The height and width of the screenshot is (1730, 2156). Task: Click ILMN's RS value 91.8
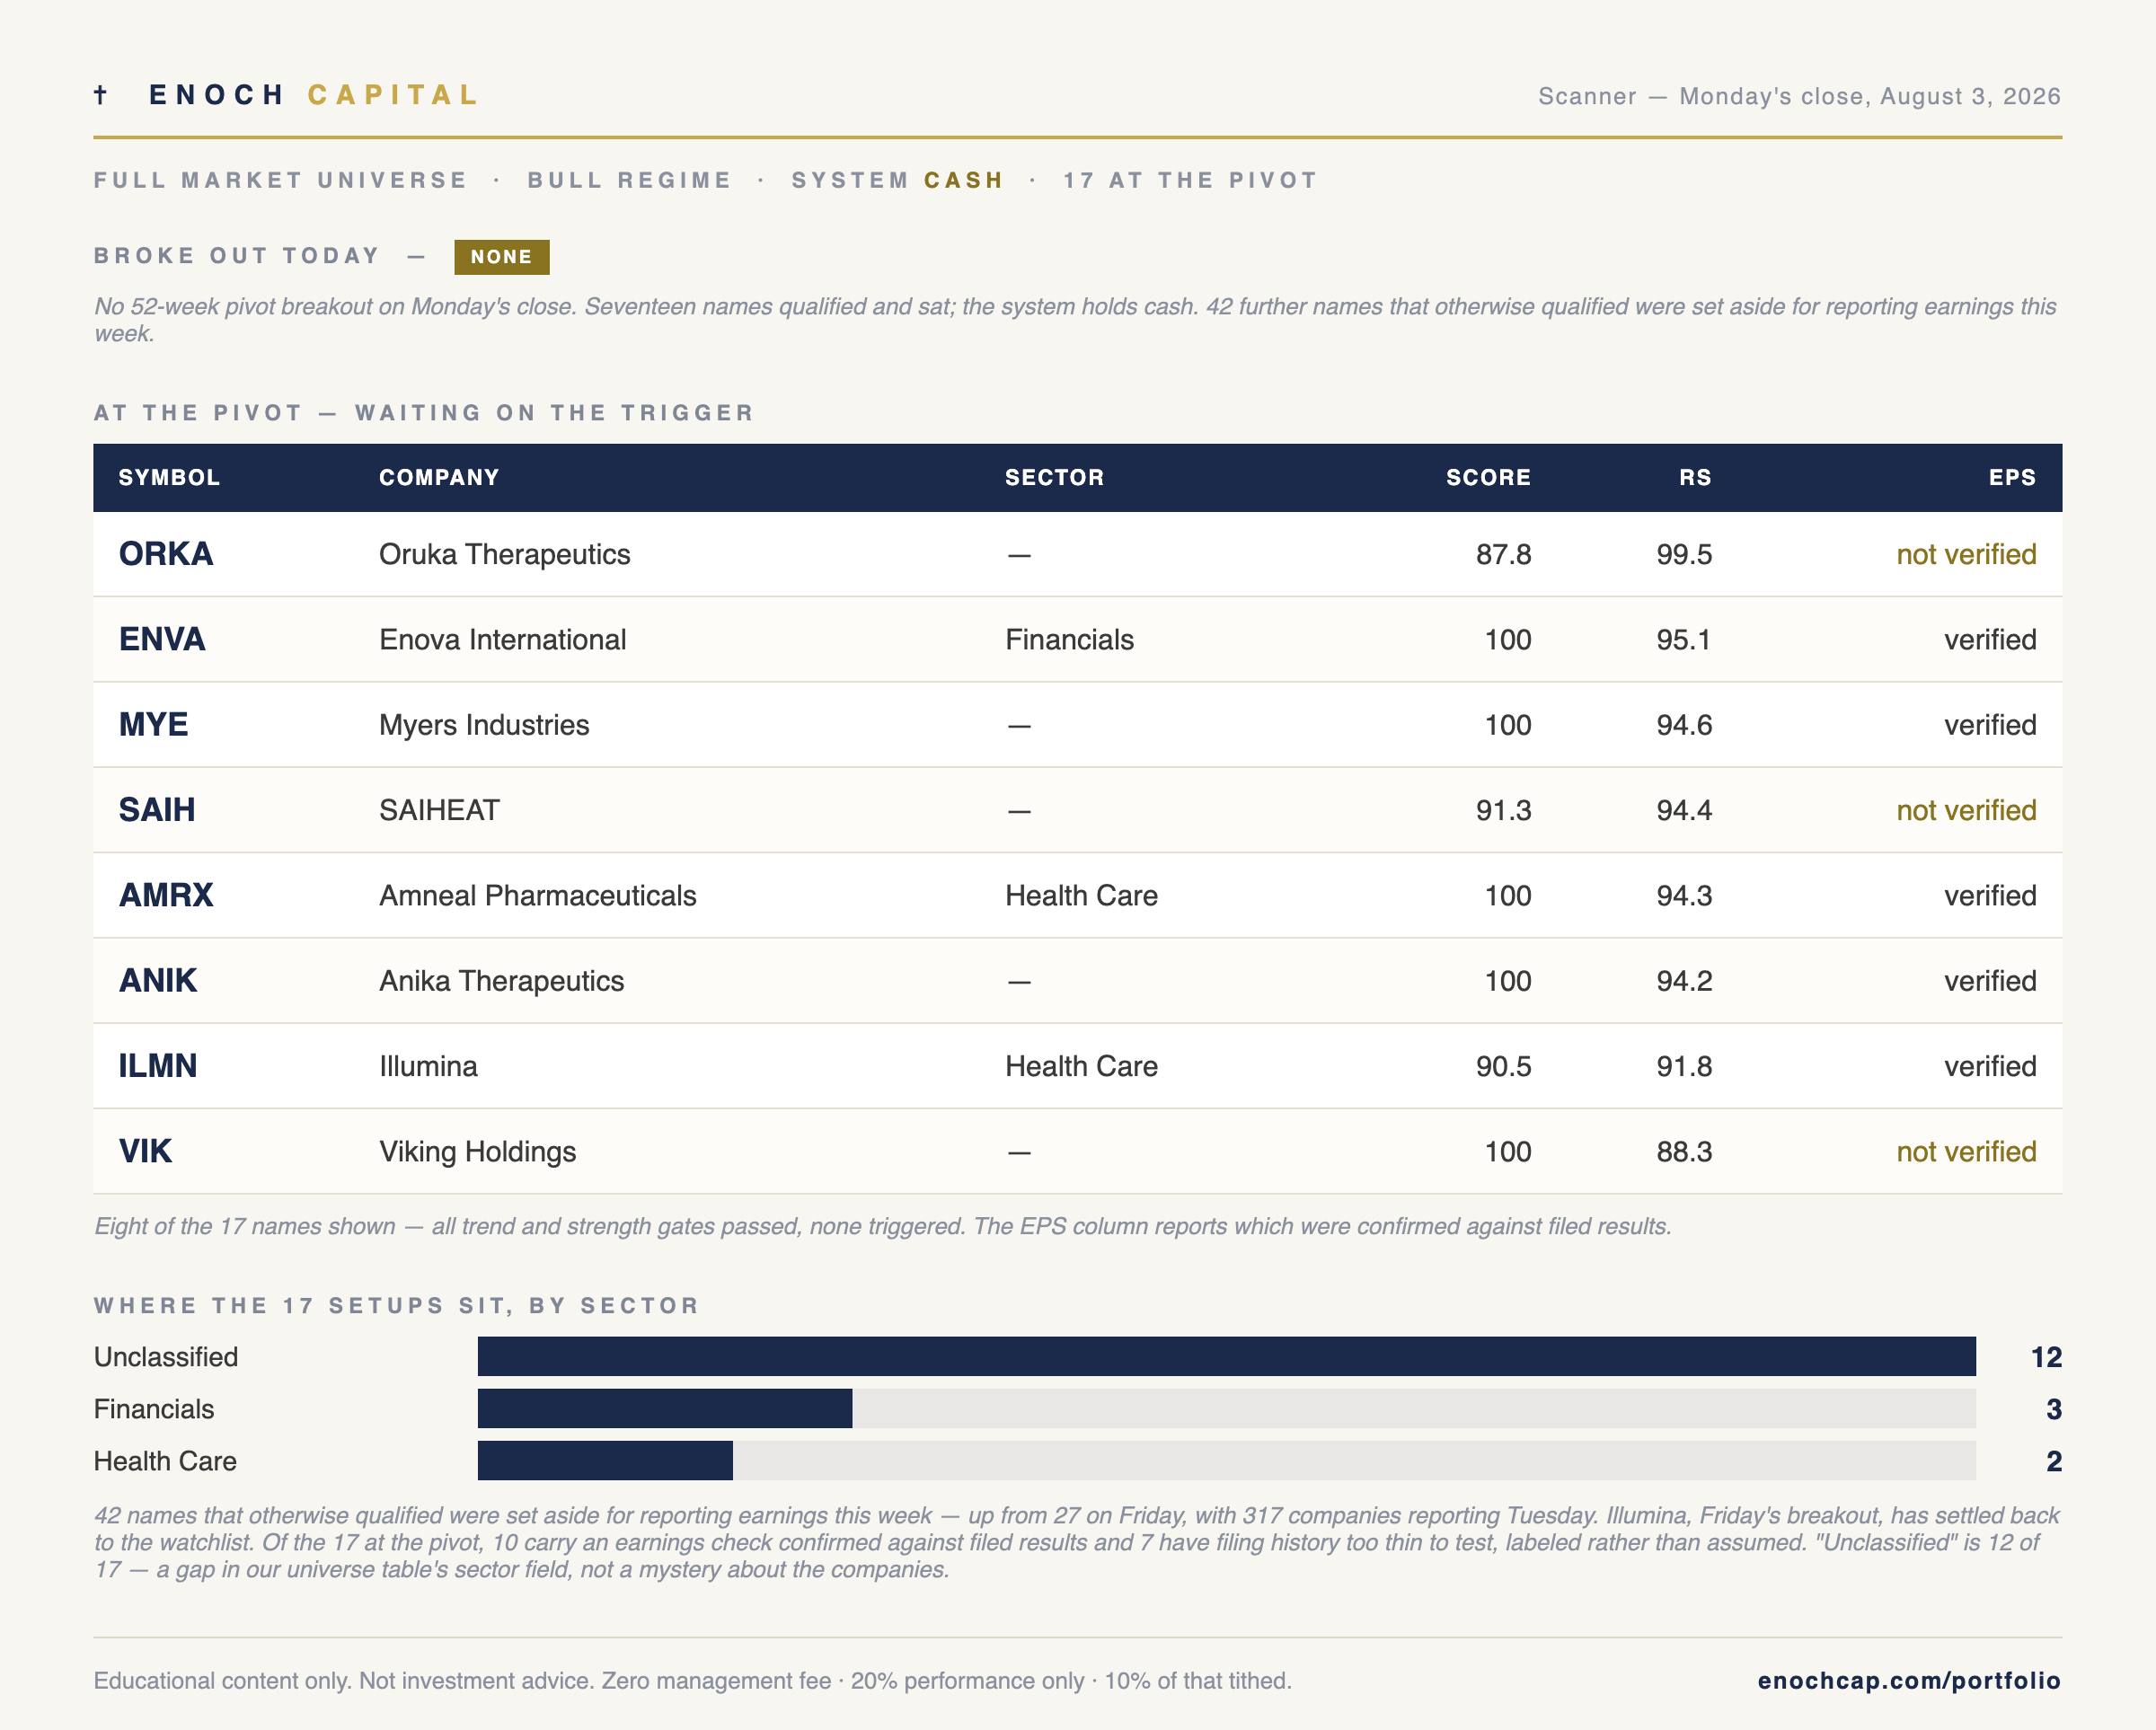pos(1684,1066)
